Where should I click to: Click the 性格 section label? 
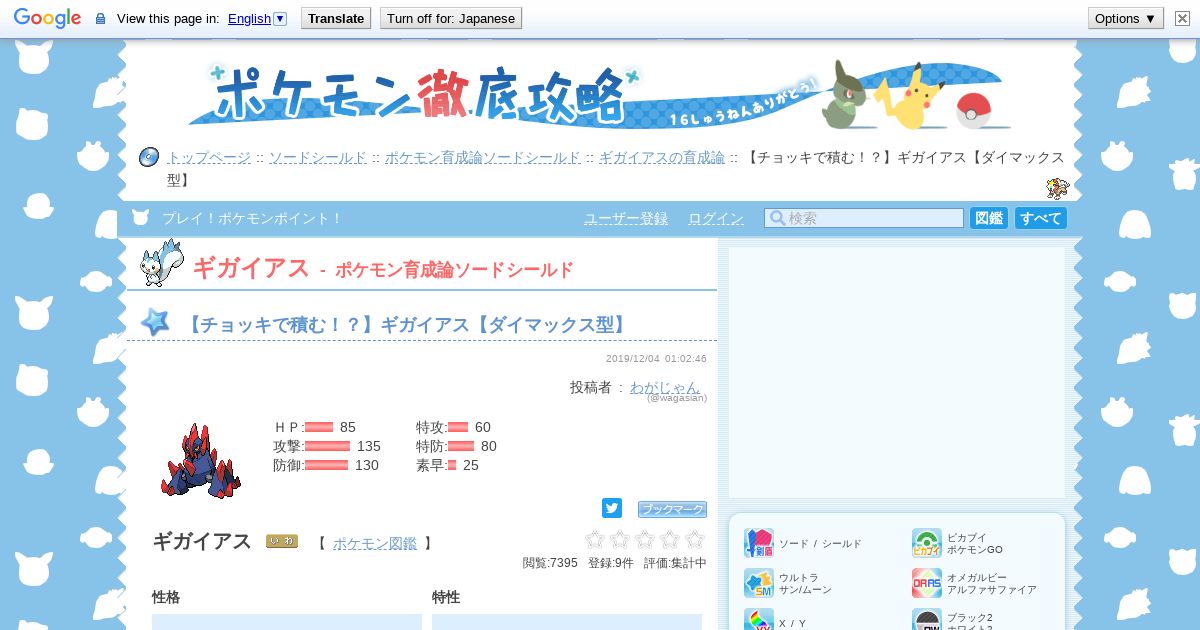[166, 597]
